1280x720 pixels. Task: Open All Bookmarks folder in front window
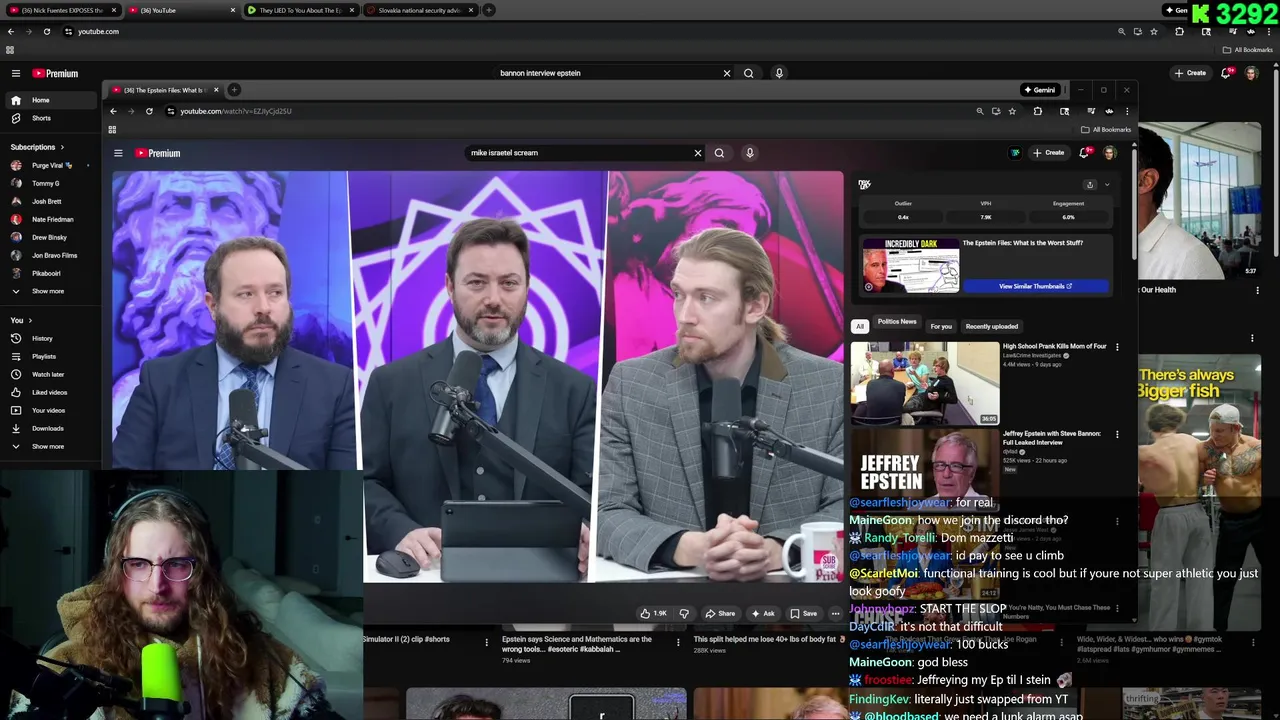click(1106, 129)
